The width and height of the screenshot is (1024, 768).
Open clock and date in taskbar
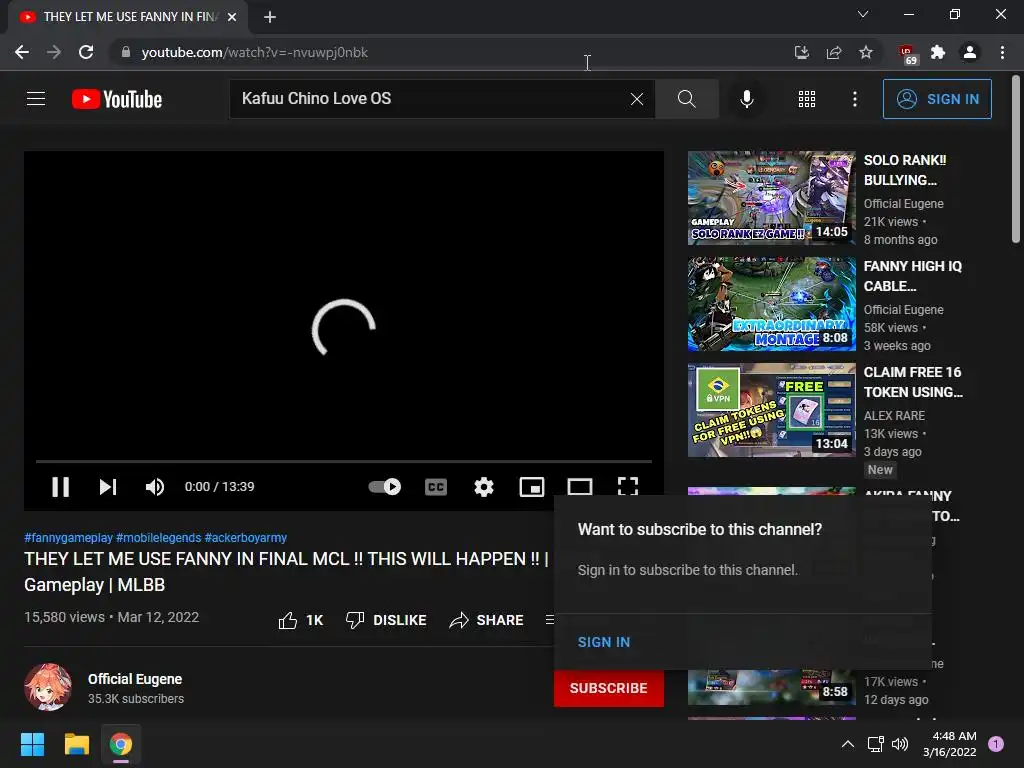pos(950,744)
